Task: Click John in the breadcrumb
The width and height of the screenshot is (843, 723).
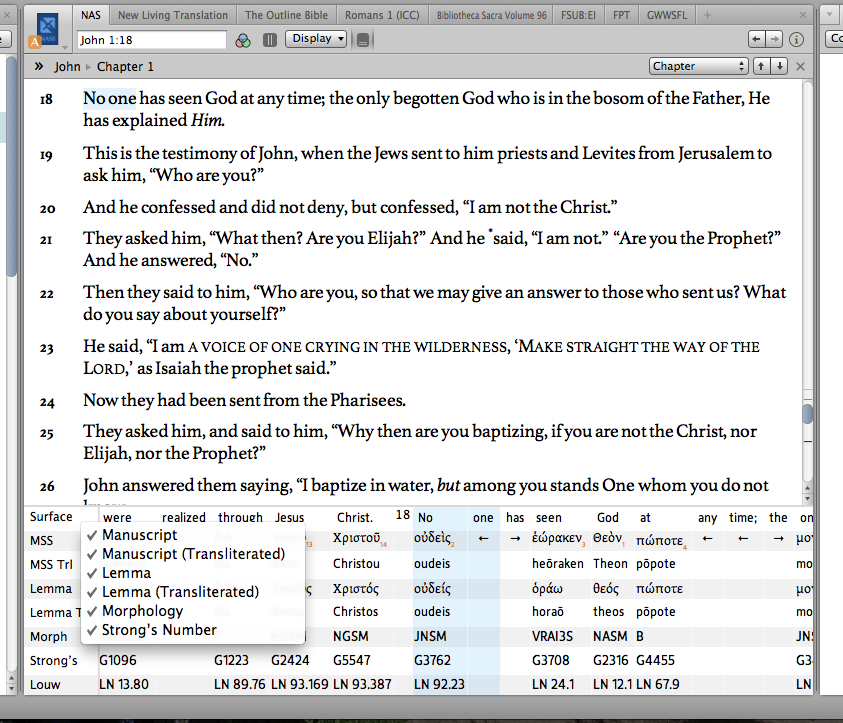Action: (x=67, y=67)
